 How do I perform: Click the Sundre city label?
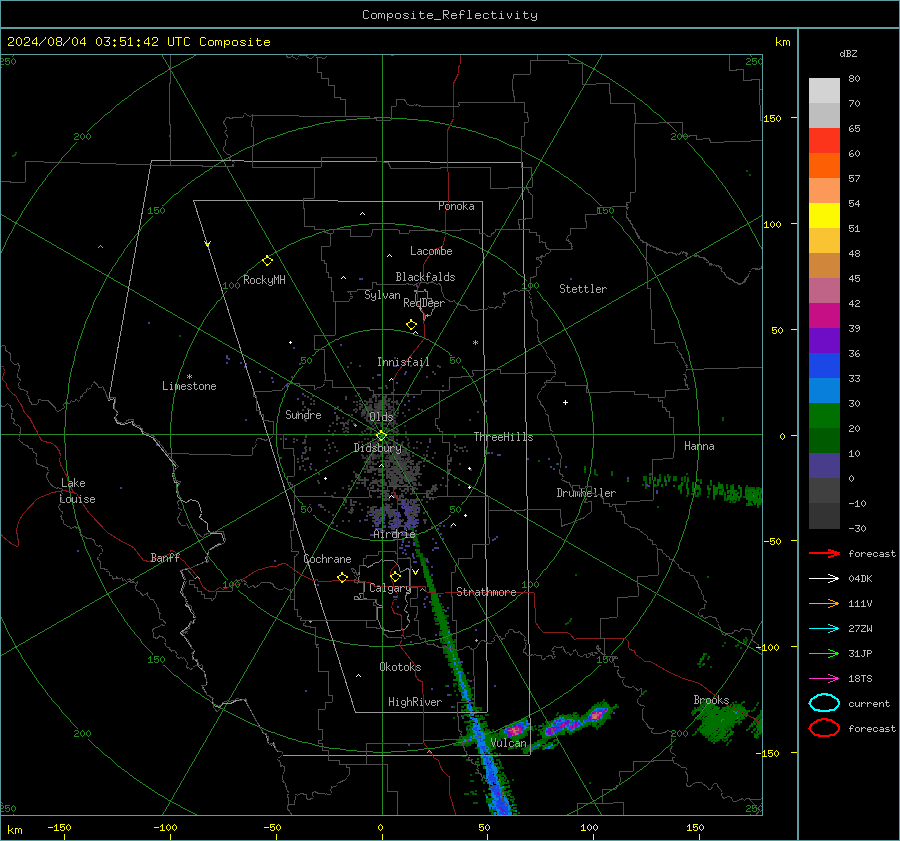[x=303, y=414]
